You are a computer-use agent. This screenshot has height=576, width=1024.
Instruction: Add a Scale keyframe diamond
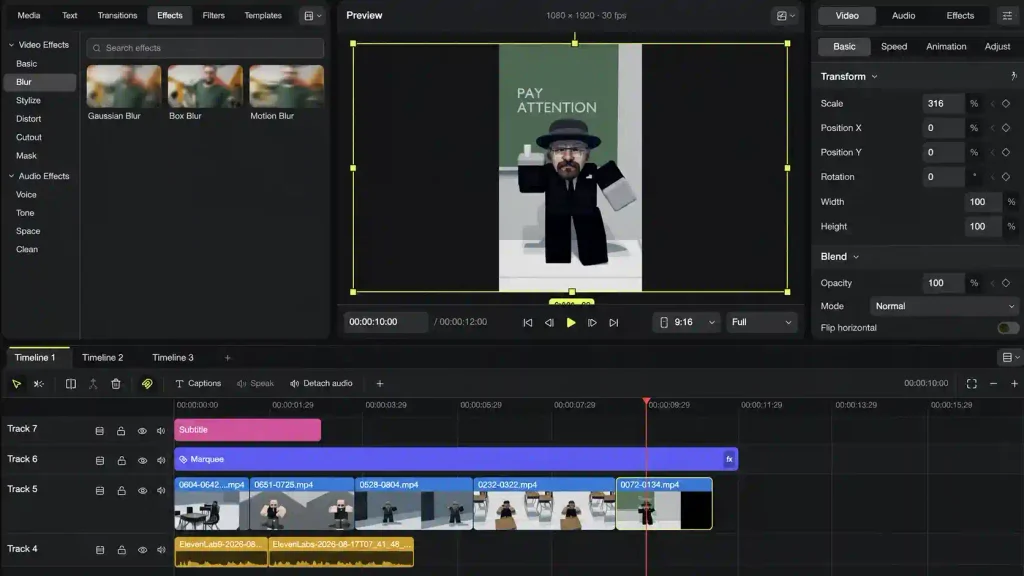tap(1006, 104)
